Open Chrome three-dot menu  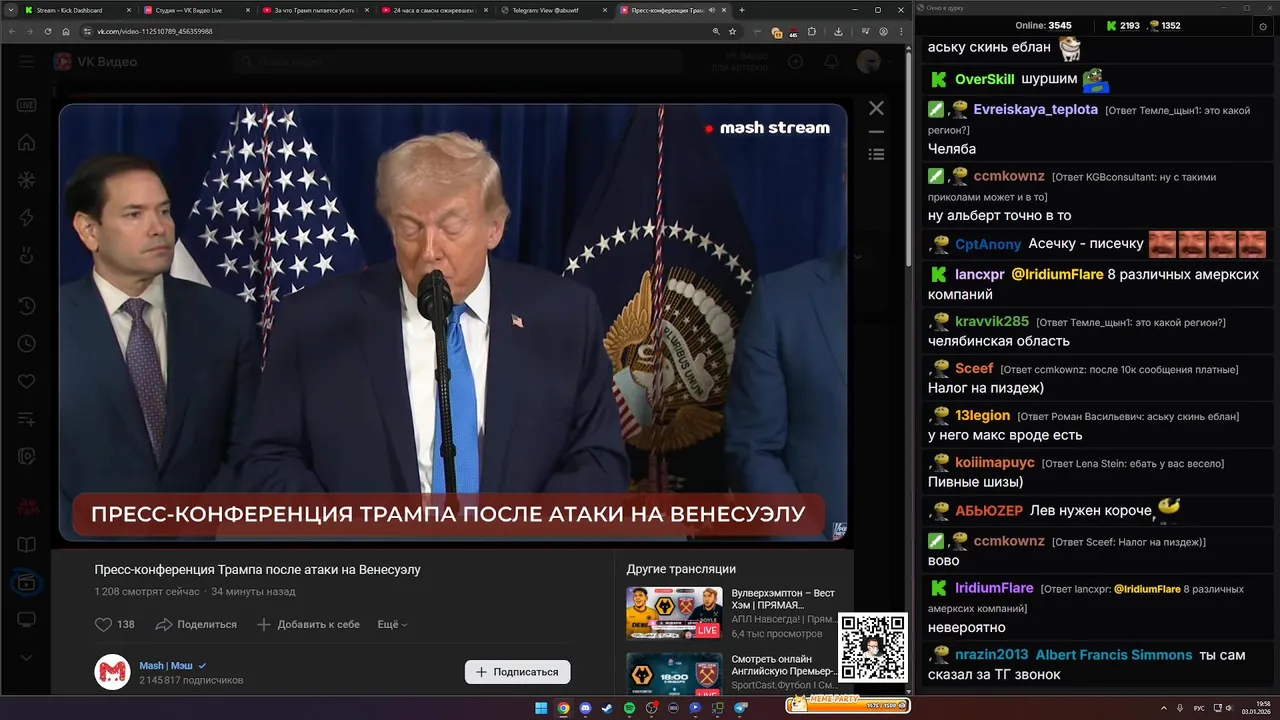tap(900, 31)
